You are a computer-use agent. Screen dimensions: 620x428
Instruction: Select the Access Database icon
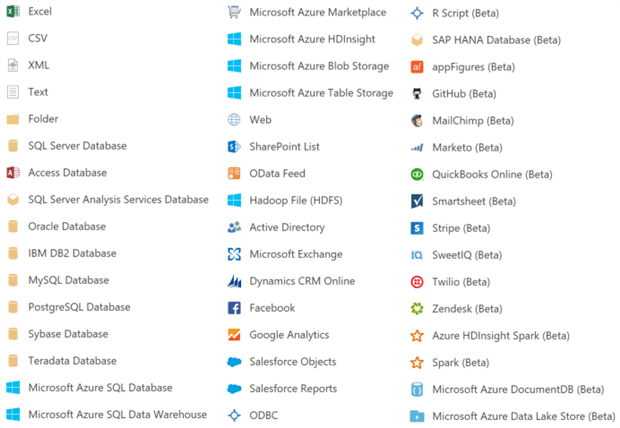(13, 172)
